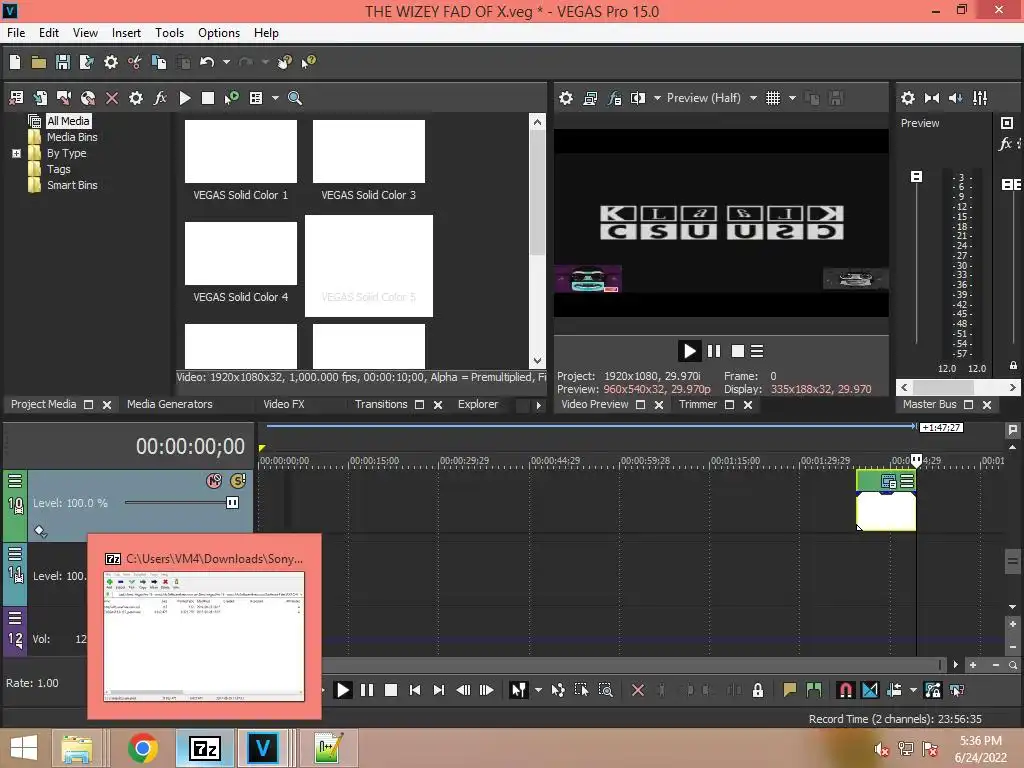
Task: Open the overlays grid dropdown arrow
Action: 792,98
